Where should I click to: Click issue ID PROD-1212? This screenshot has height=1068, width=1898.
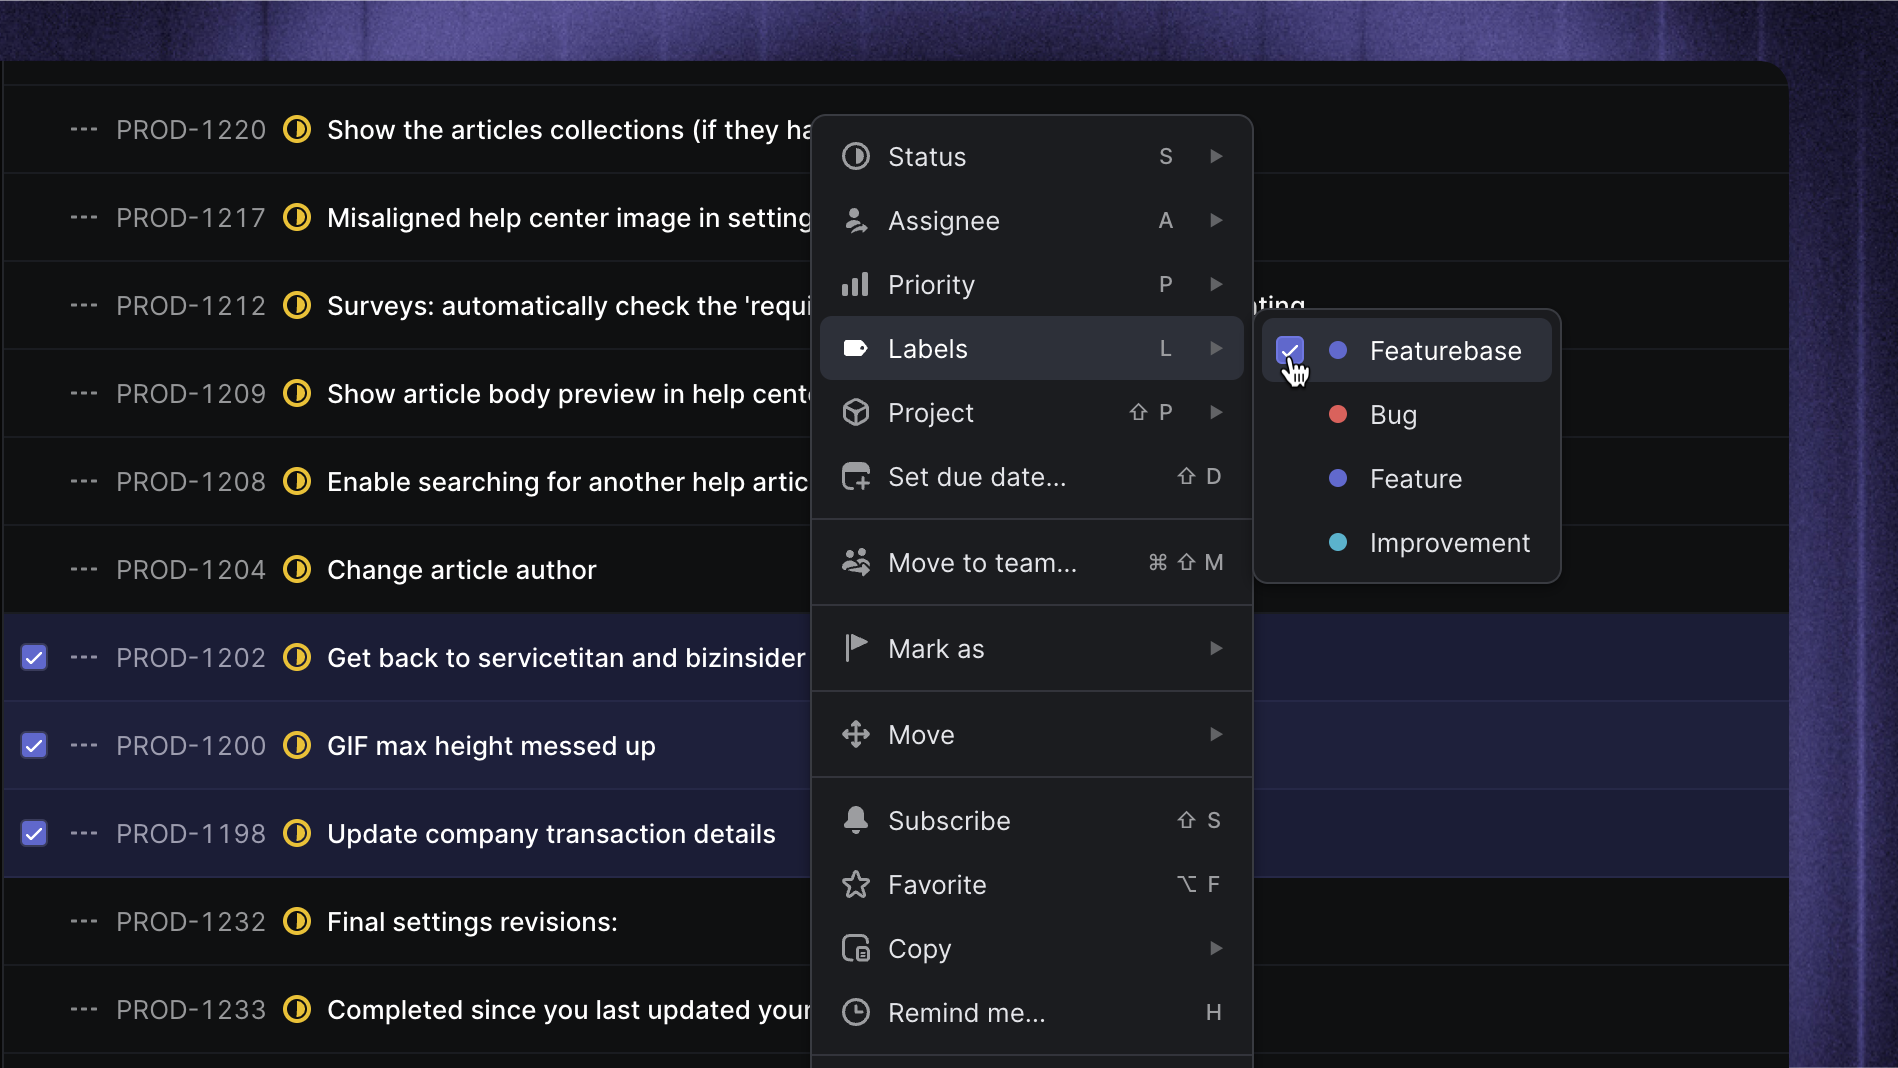(x=191, y=306)
